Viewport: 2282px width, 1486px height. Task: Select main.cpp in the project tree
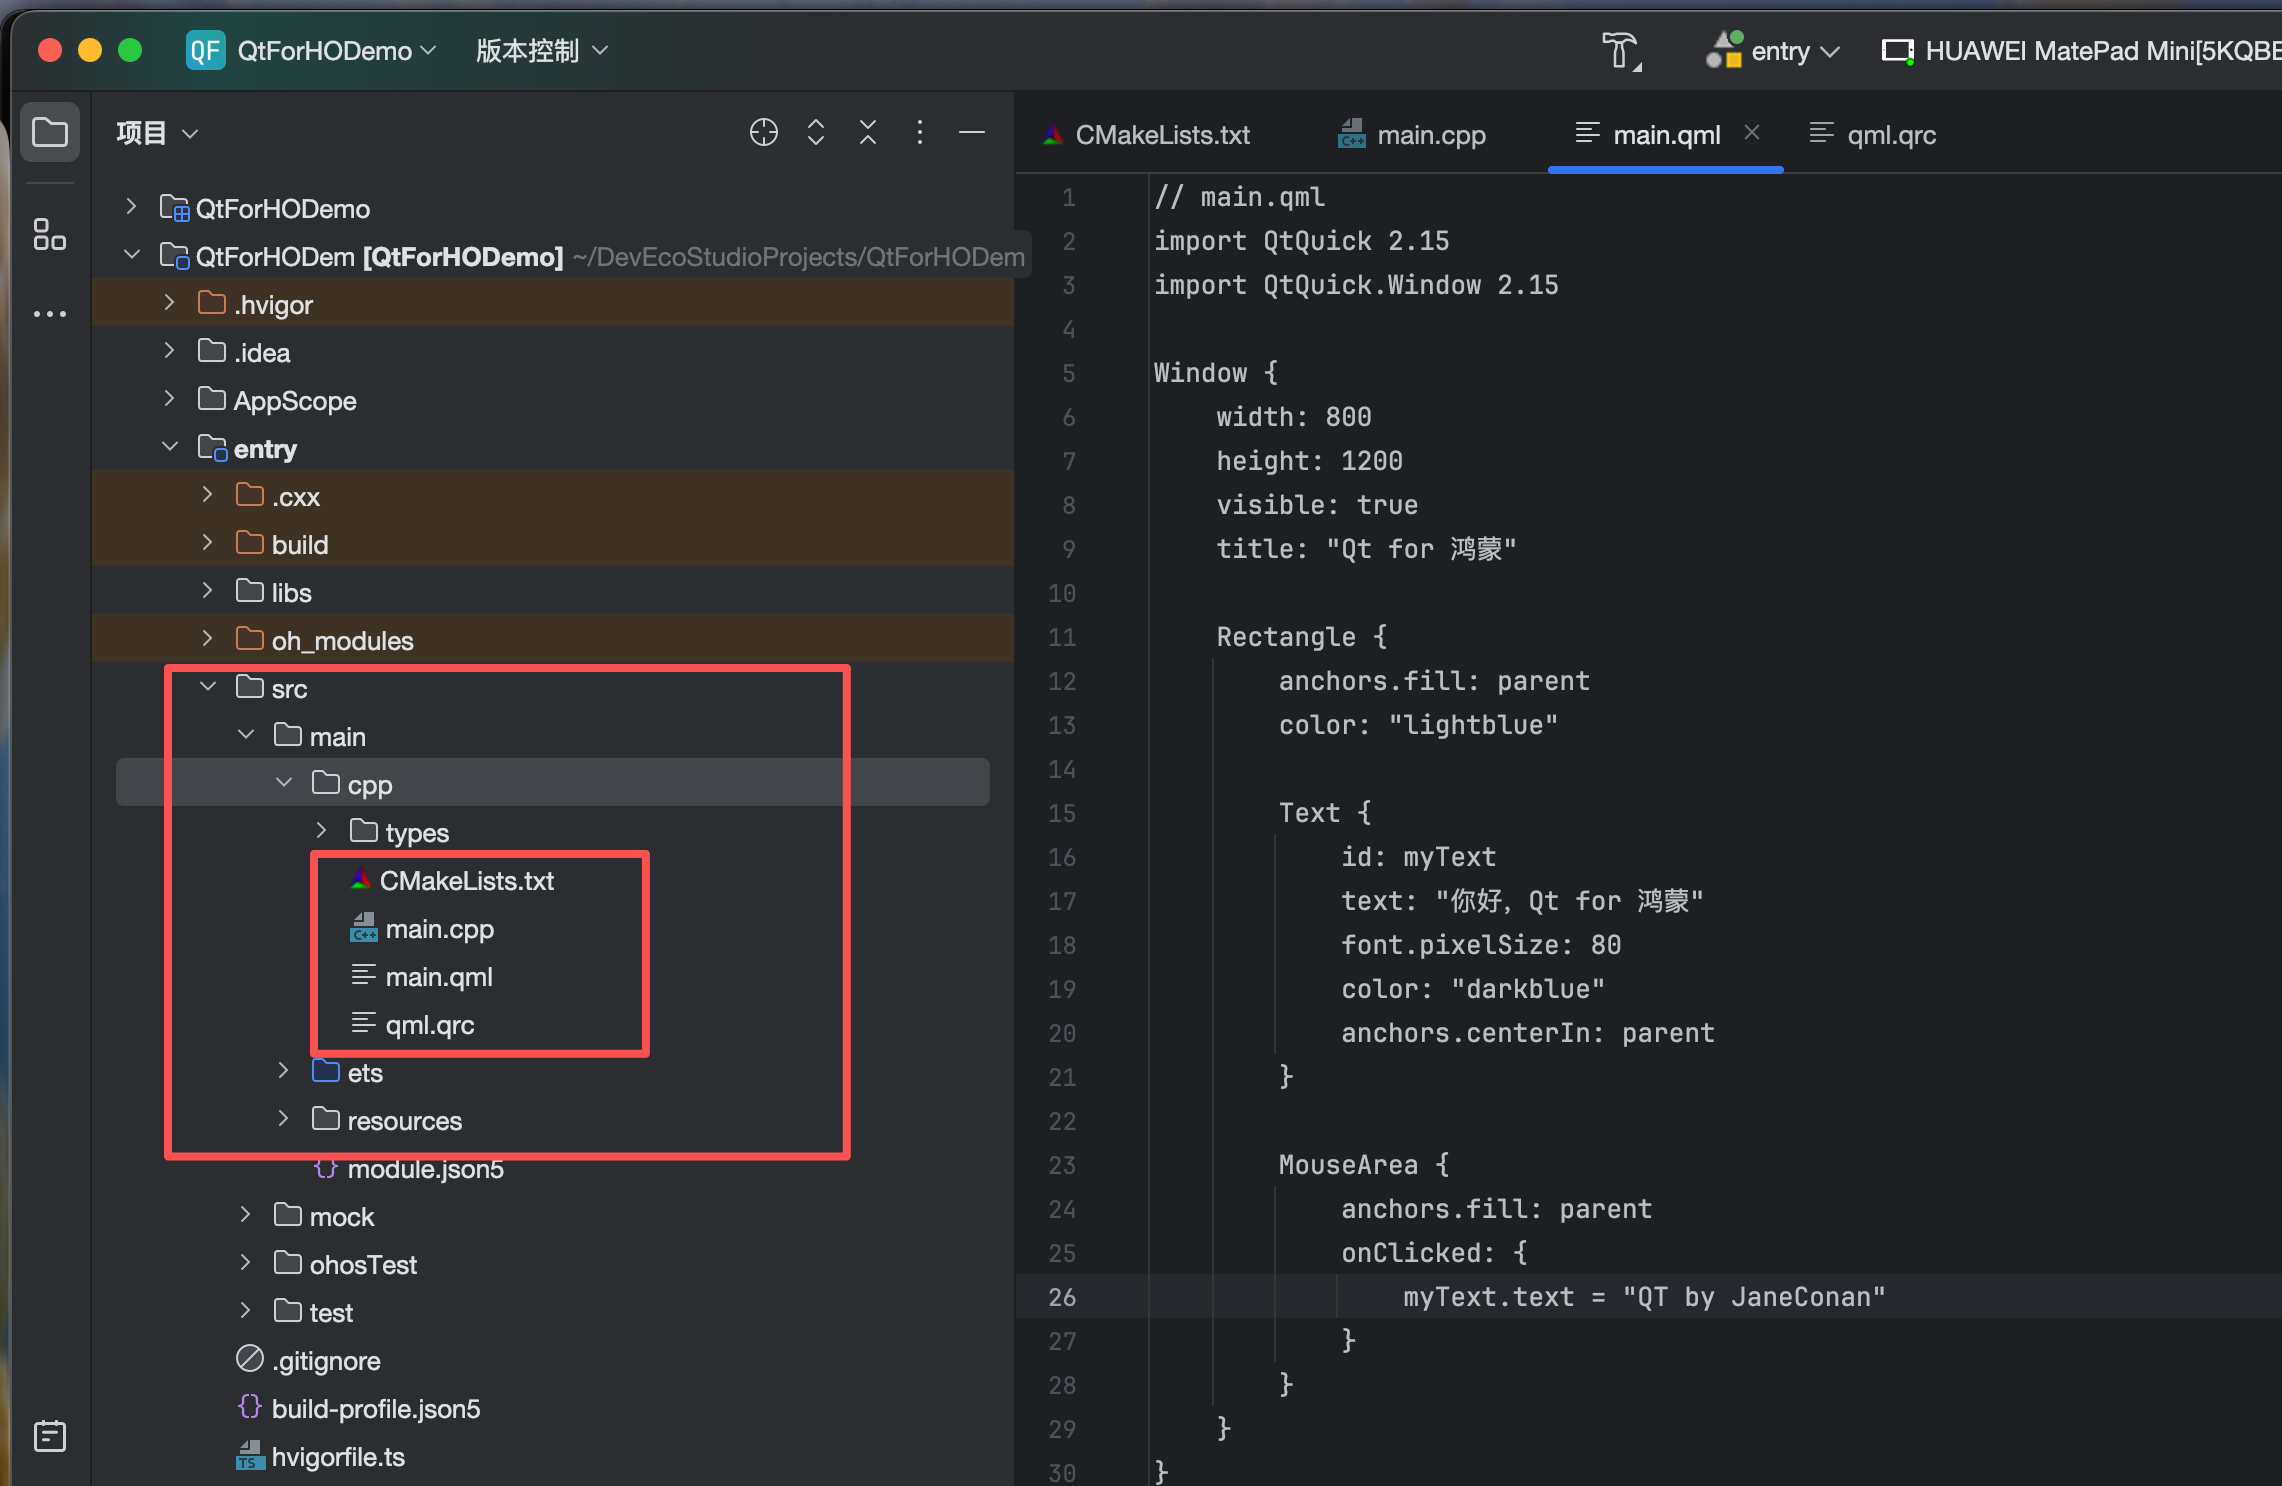click(439, 929)
